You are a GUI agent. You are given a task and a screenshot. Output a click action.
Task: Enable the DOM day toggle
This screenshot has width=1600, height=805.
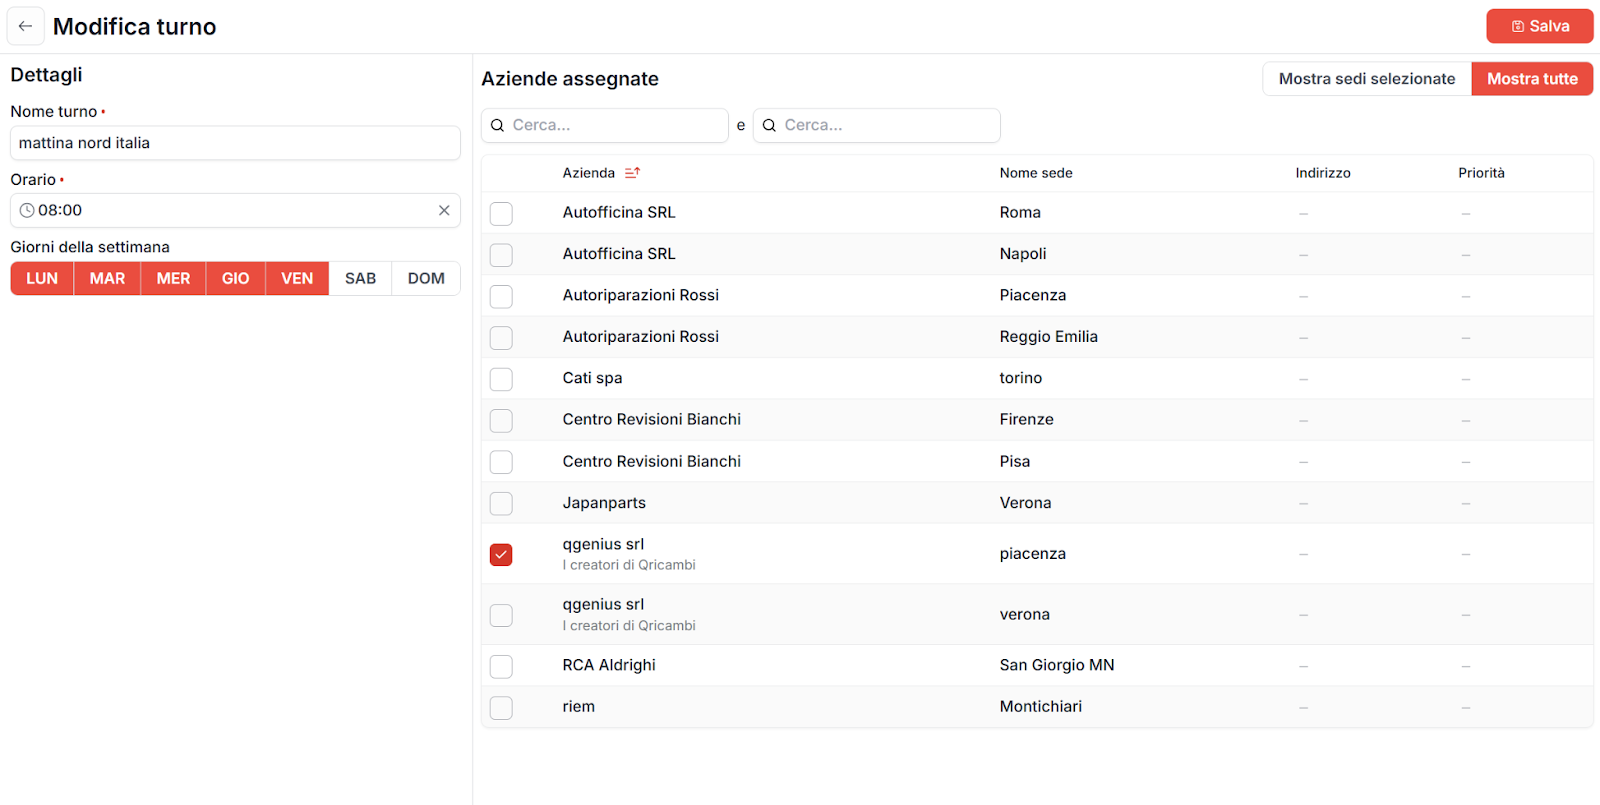pos(426,279)
